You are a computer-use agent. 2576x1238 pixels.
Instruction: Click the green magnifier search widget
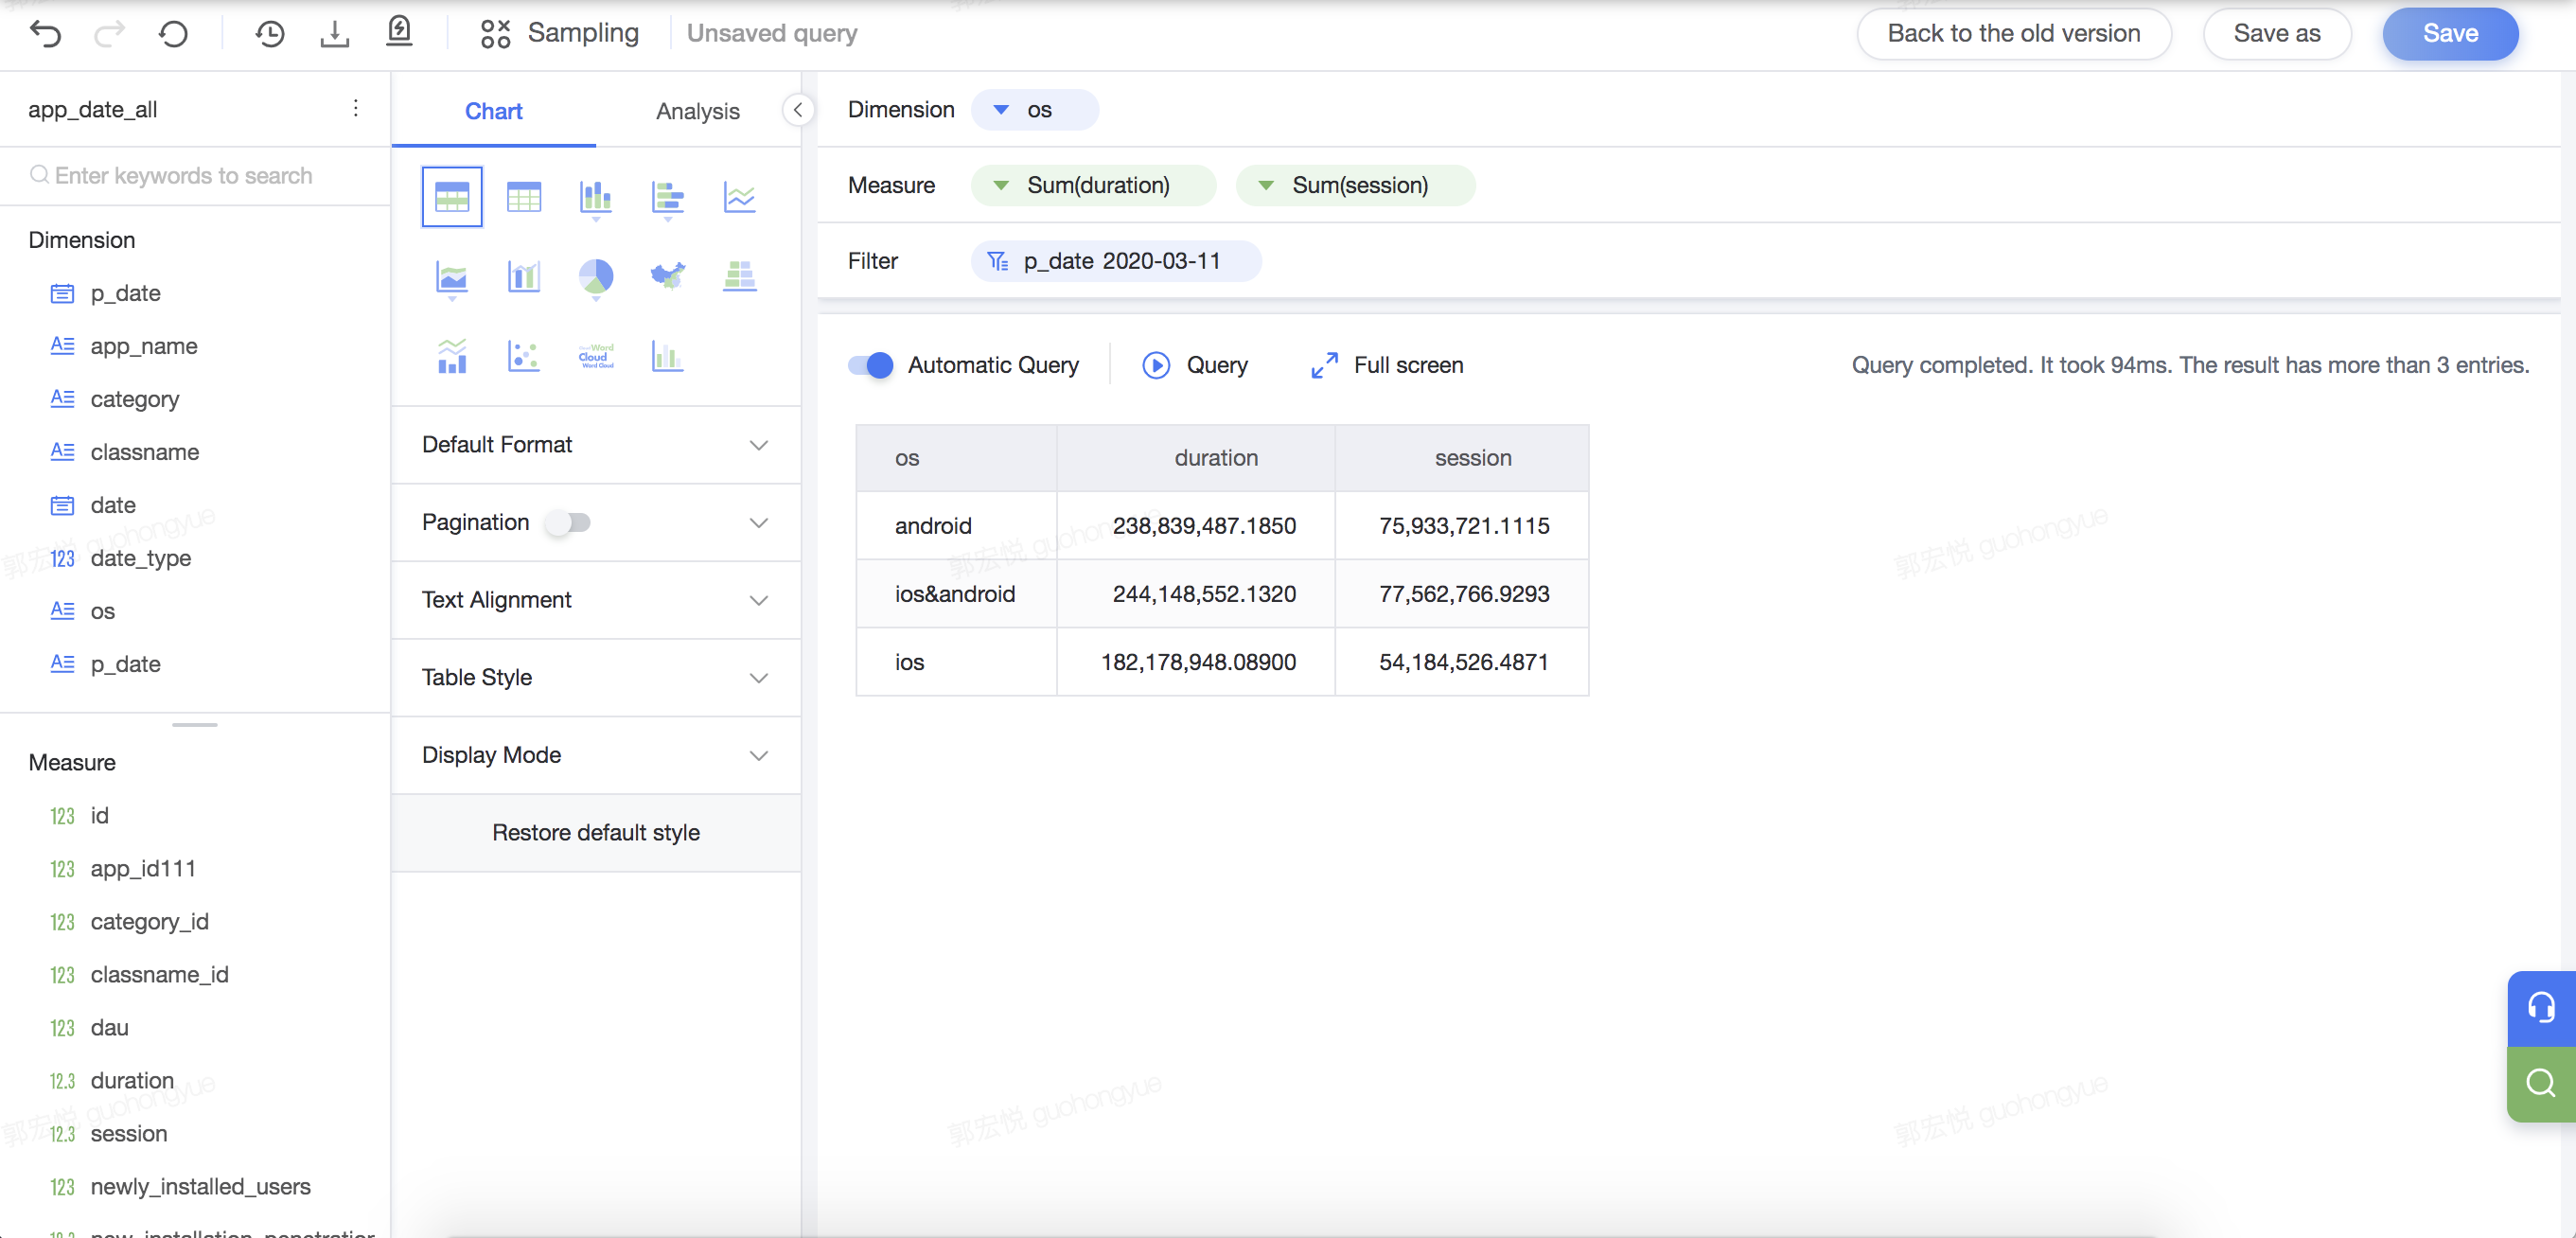2541,1084
